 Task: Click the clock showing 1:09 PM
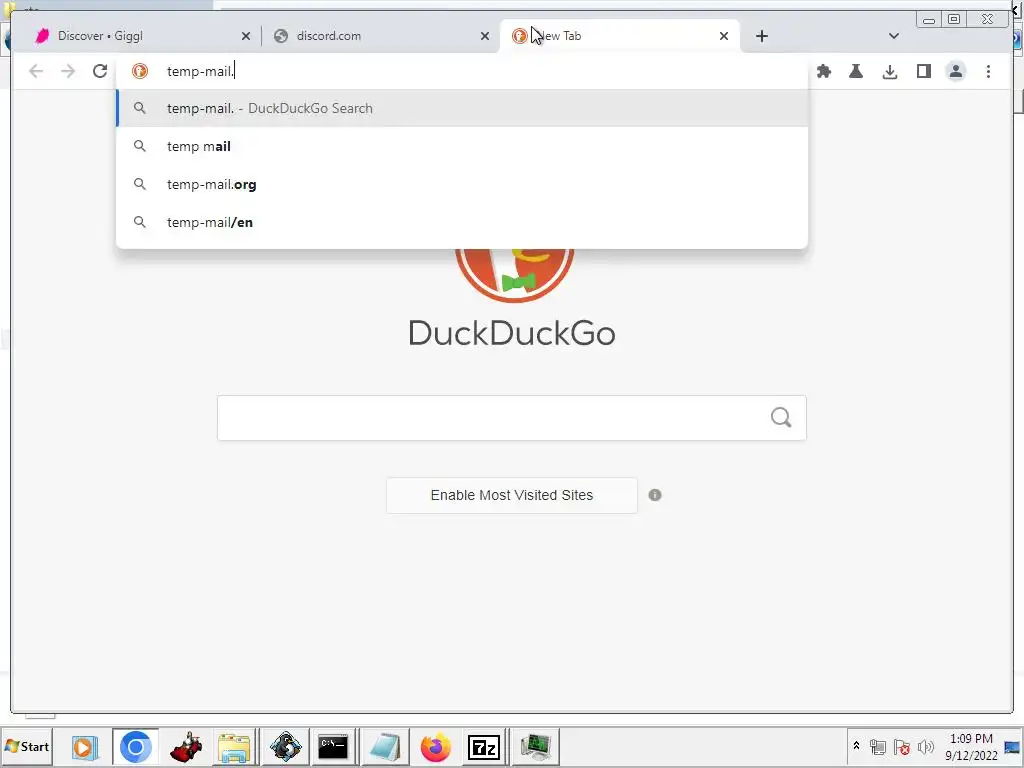point(971,739)
